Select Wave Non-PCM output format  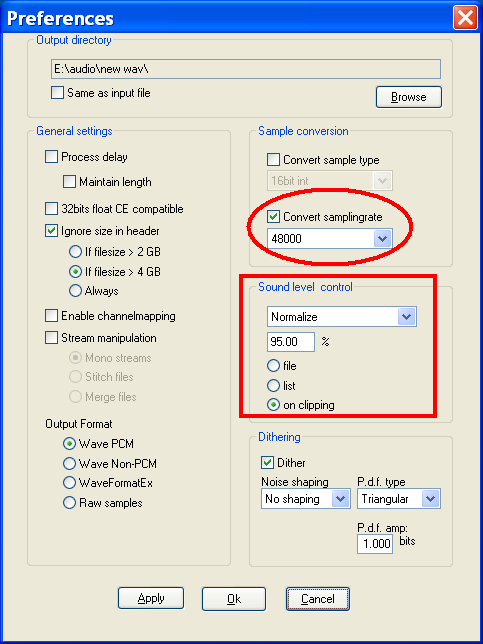[69, 464]
